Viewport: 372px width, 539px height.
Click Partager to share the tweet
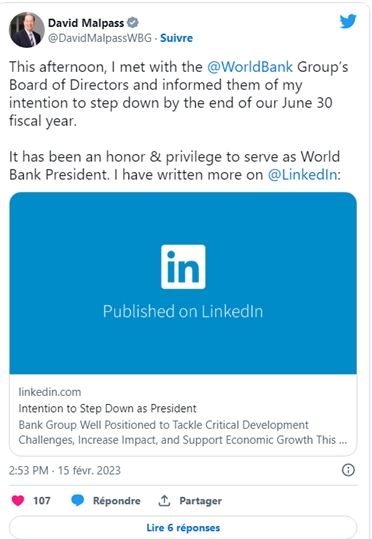point(200,500)
